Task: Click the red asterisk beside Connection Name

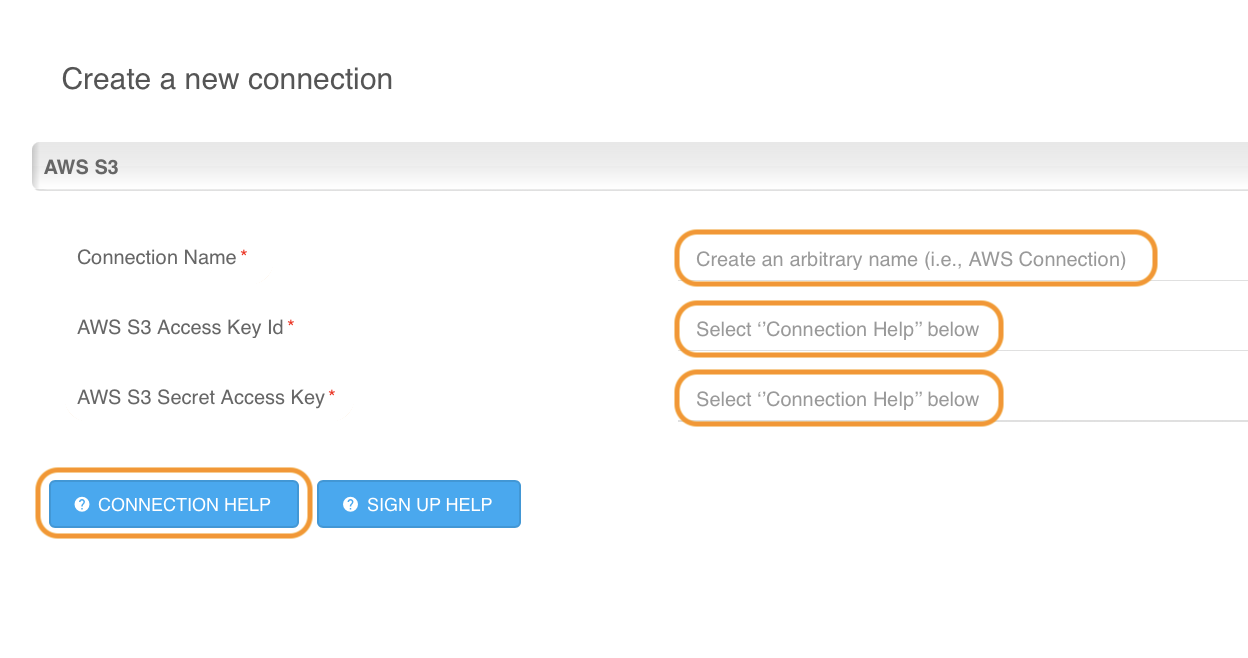Action: (244, 256)
